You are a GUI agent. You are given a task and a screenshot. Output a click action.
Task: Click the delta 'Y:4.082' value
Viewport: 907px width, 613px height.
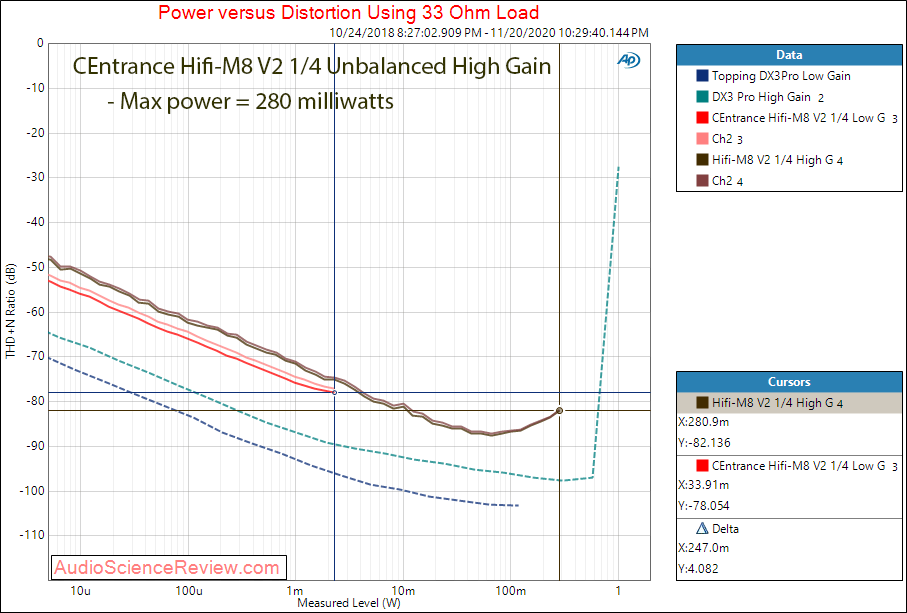point(698,568)
